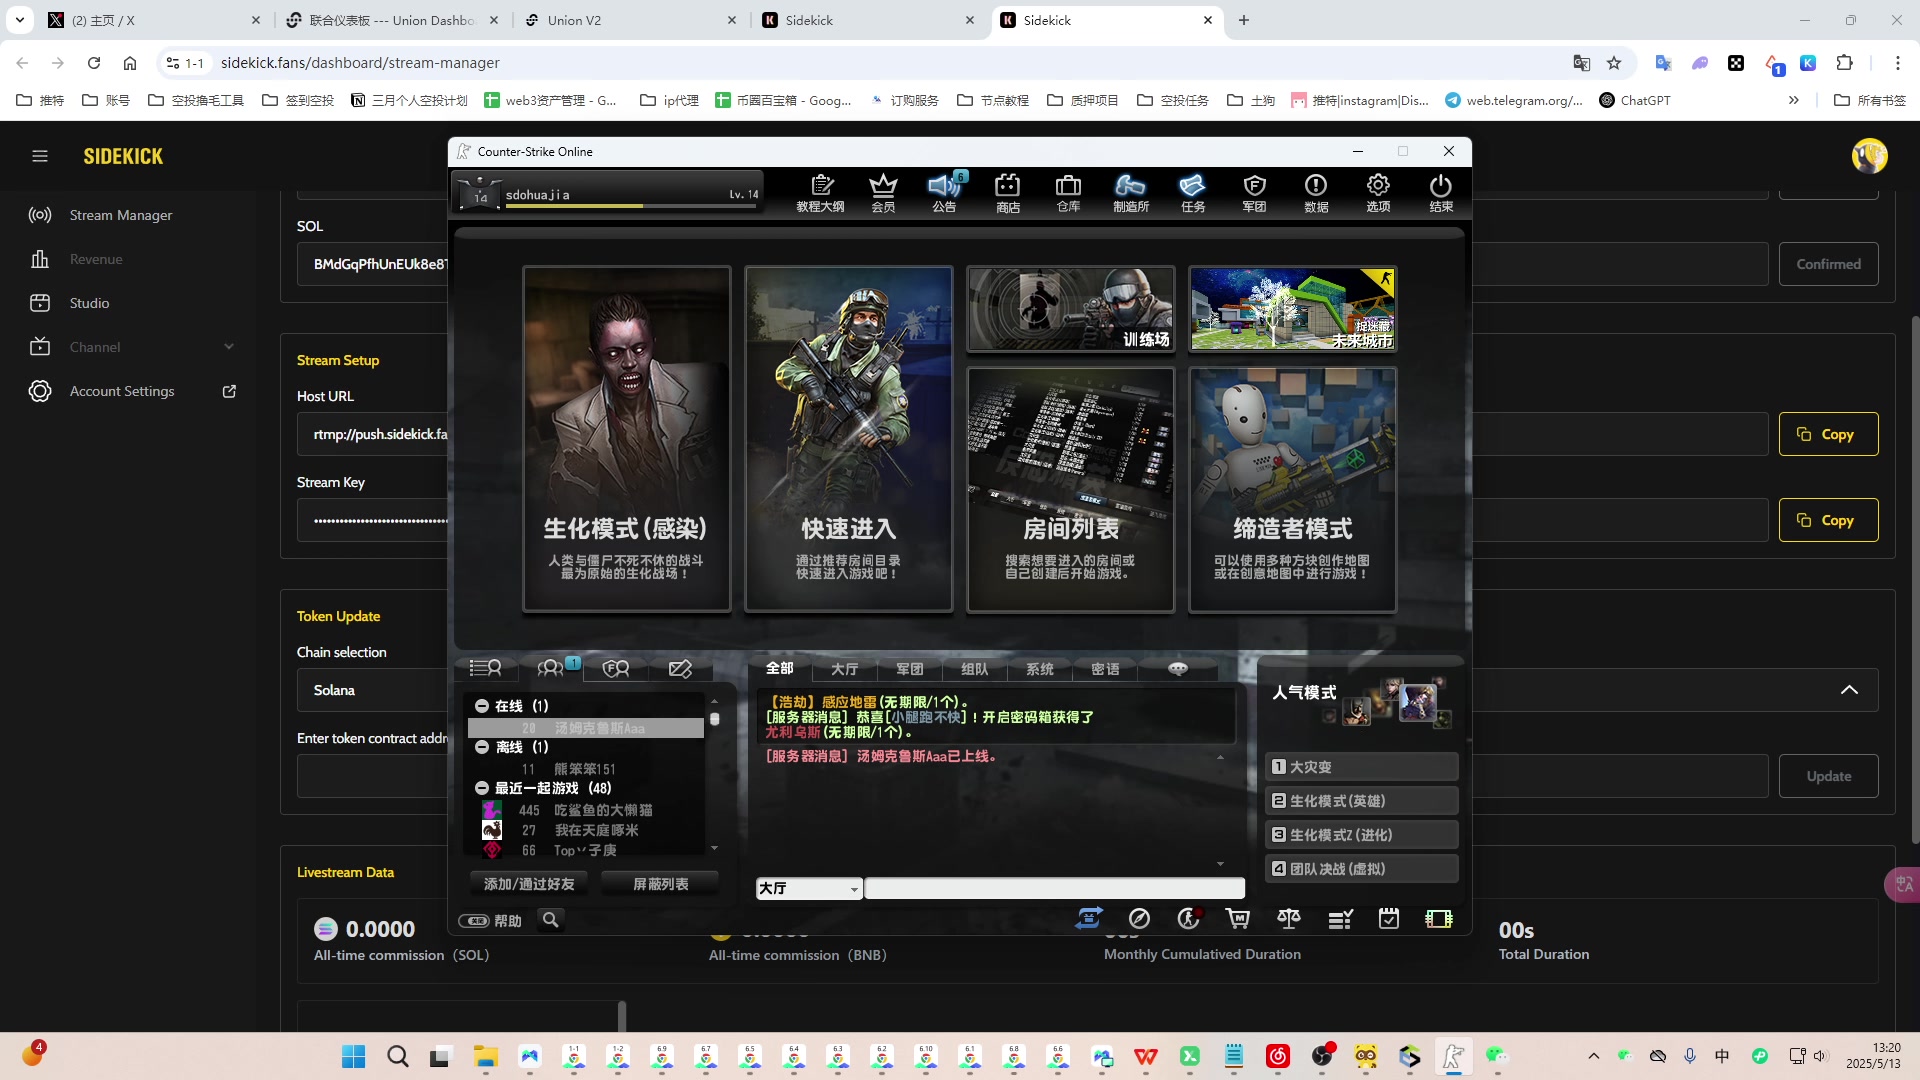Image resolution: width=1920 pixels, height=1080 pixels.
Task: Copy the Host URL with Copy button
Action: point(1828,434)
